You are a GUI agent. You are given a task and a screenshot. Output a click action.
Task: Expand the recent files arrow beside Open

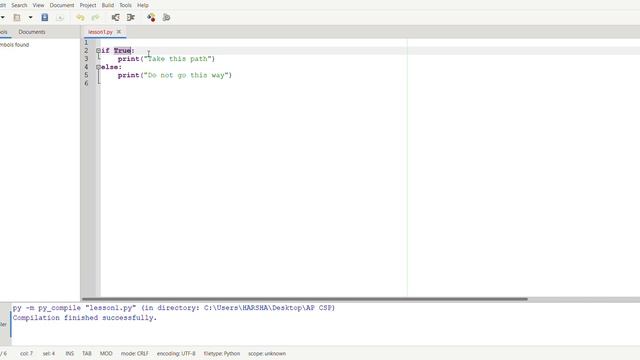30,18
